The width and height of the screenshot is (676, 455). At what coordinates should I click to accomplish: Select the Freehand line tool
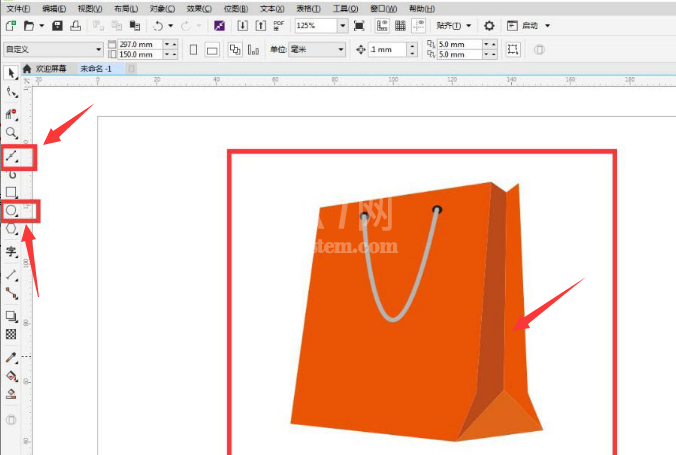(12, 157)
